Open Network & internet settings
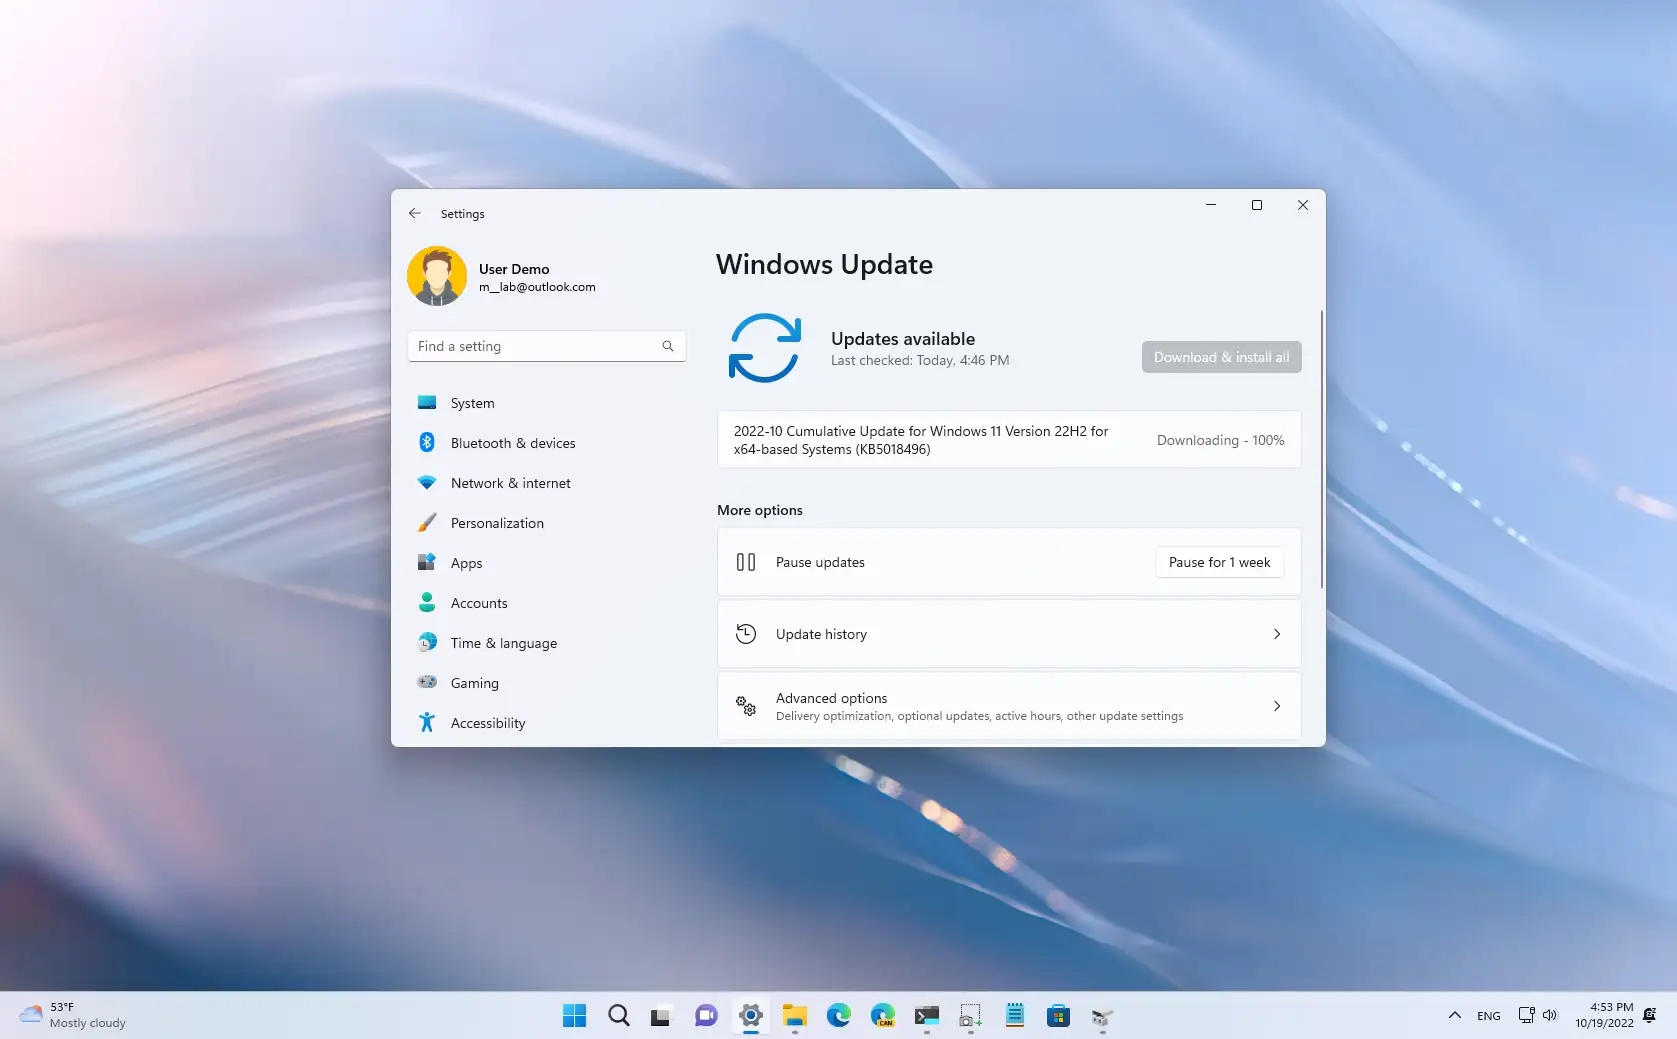The width and height of the screenshot is (1677, 1039). [509, 482]
